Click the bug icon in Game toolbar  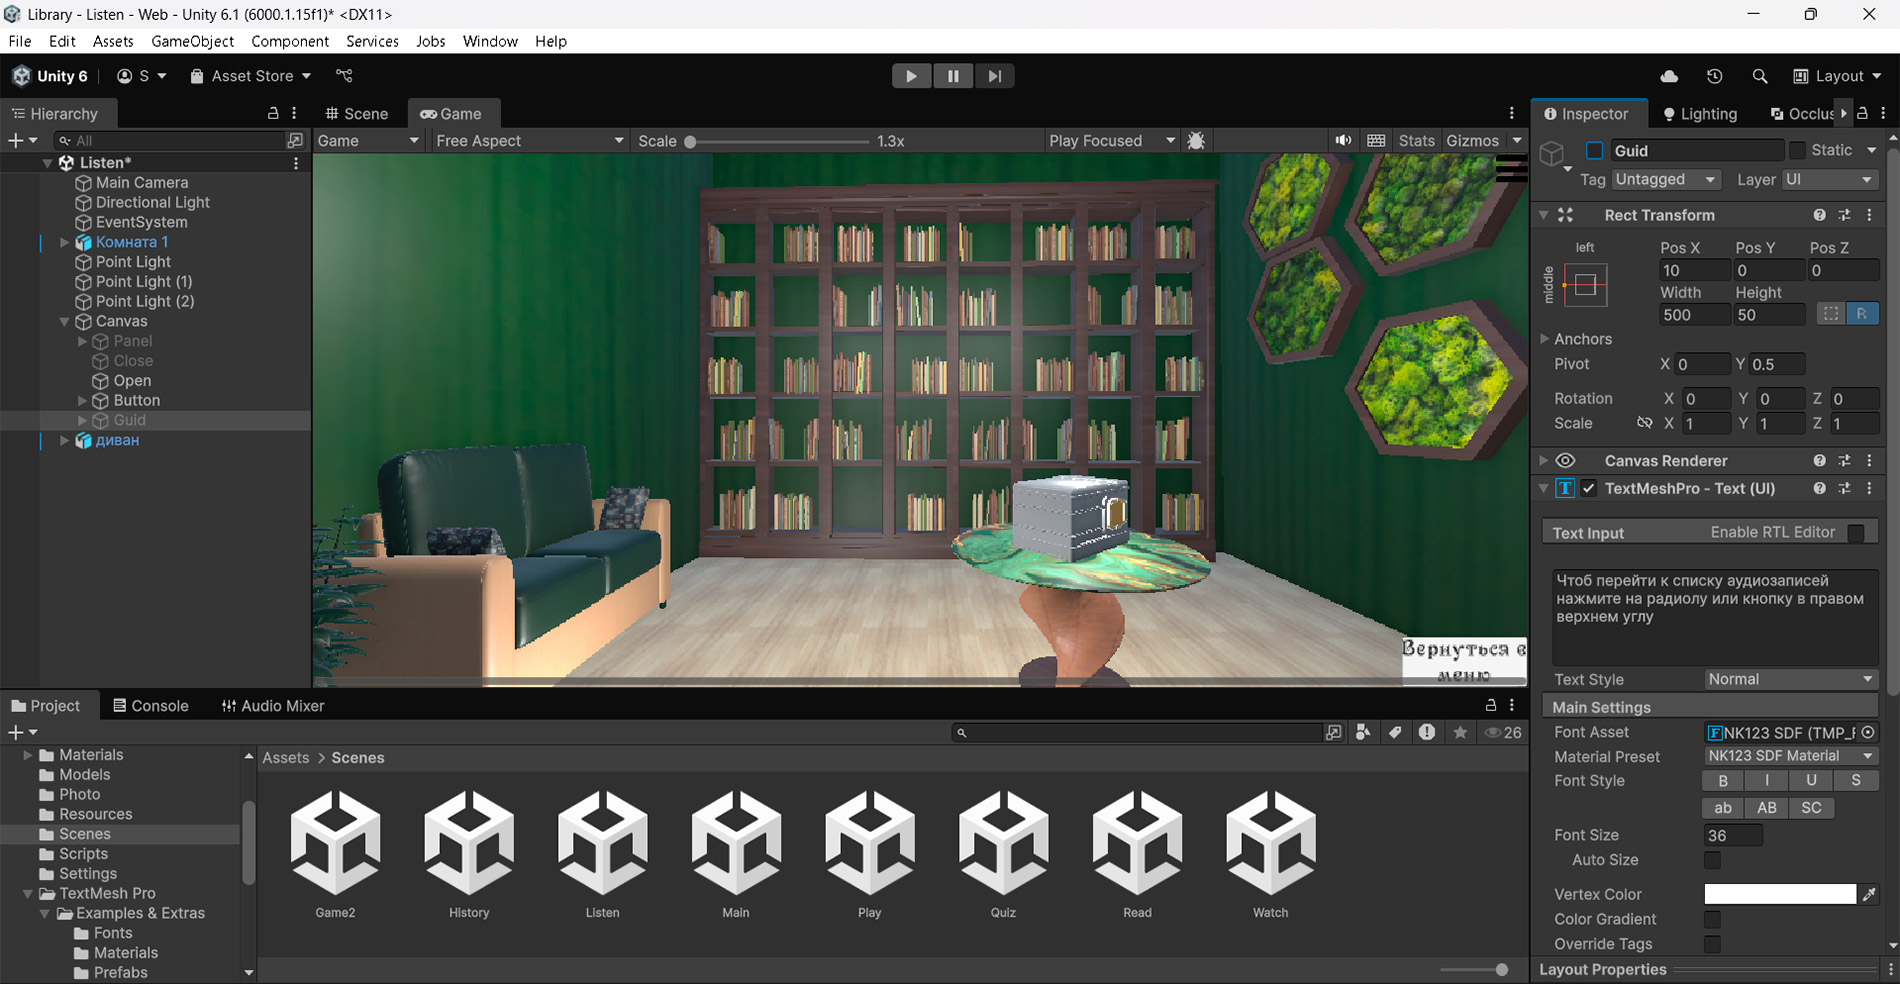(1196, 141)
